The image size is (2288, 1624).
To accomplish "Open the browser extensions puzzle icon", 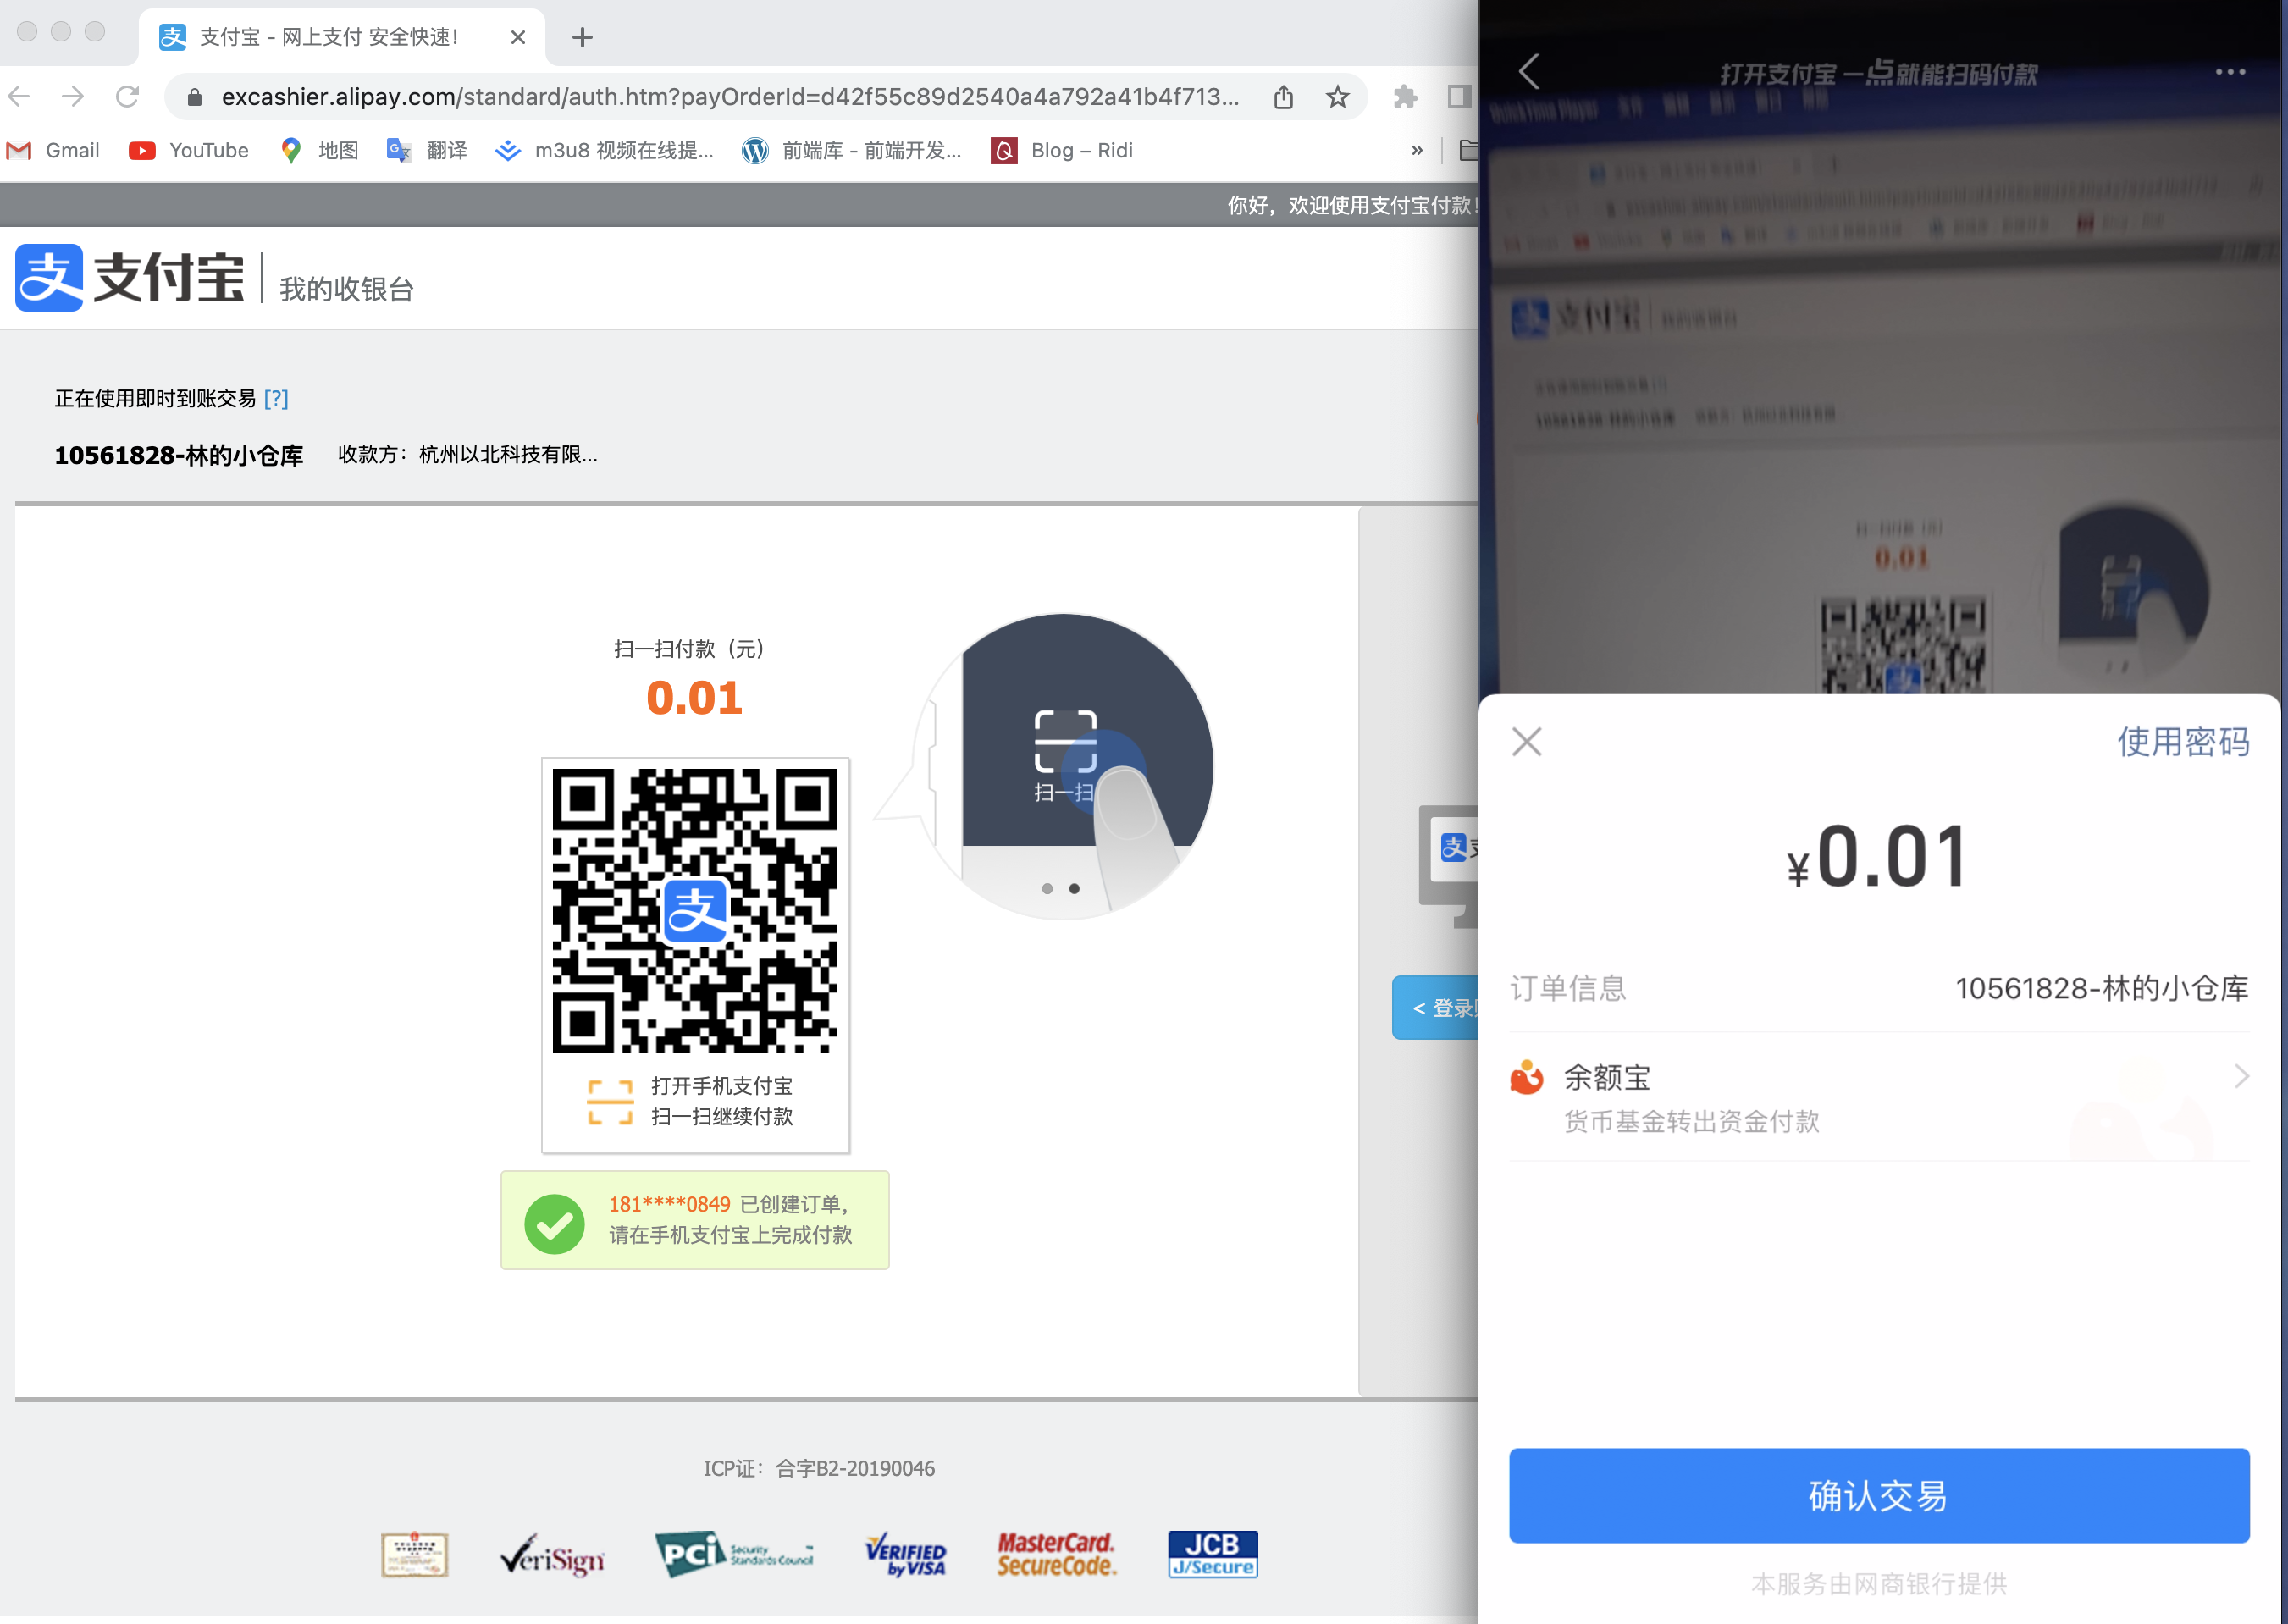I will [1405, 97].
